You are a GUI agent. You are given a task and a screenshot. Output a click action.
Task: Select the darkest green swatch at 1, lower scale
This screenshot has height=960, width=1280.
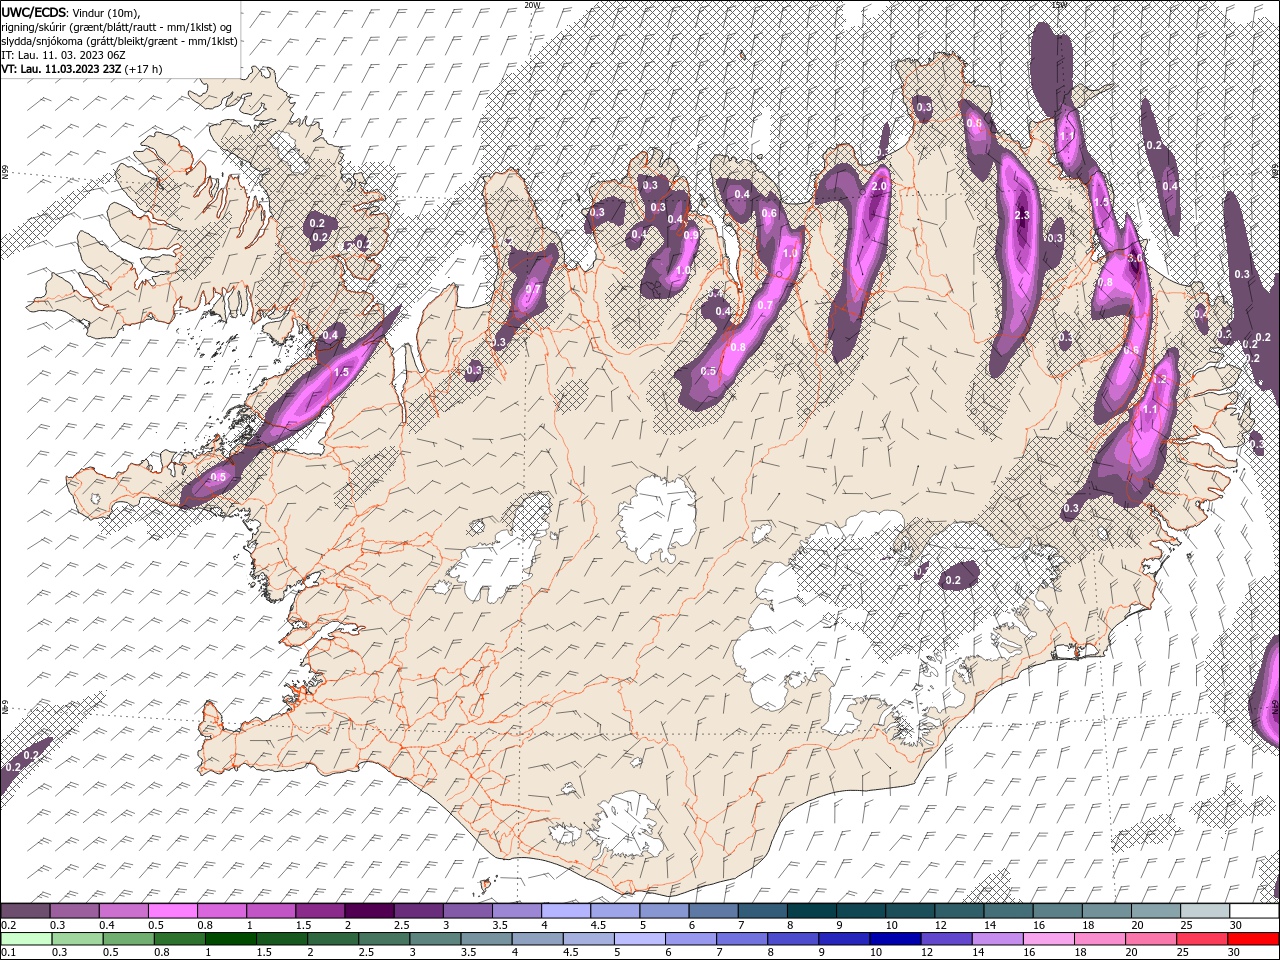230,939
